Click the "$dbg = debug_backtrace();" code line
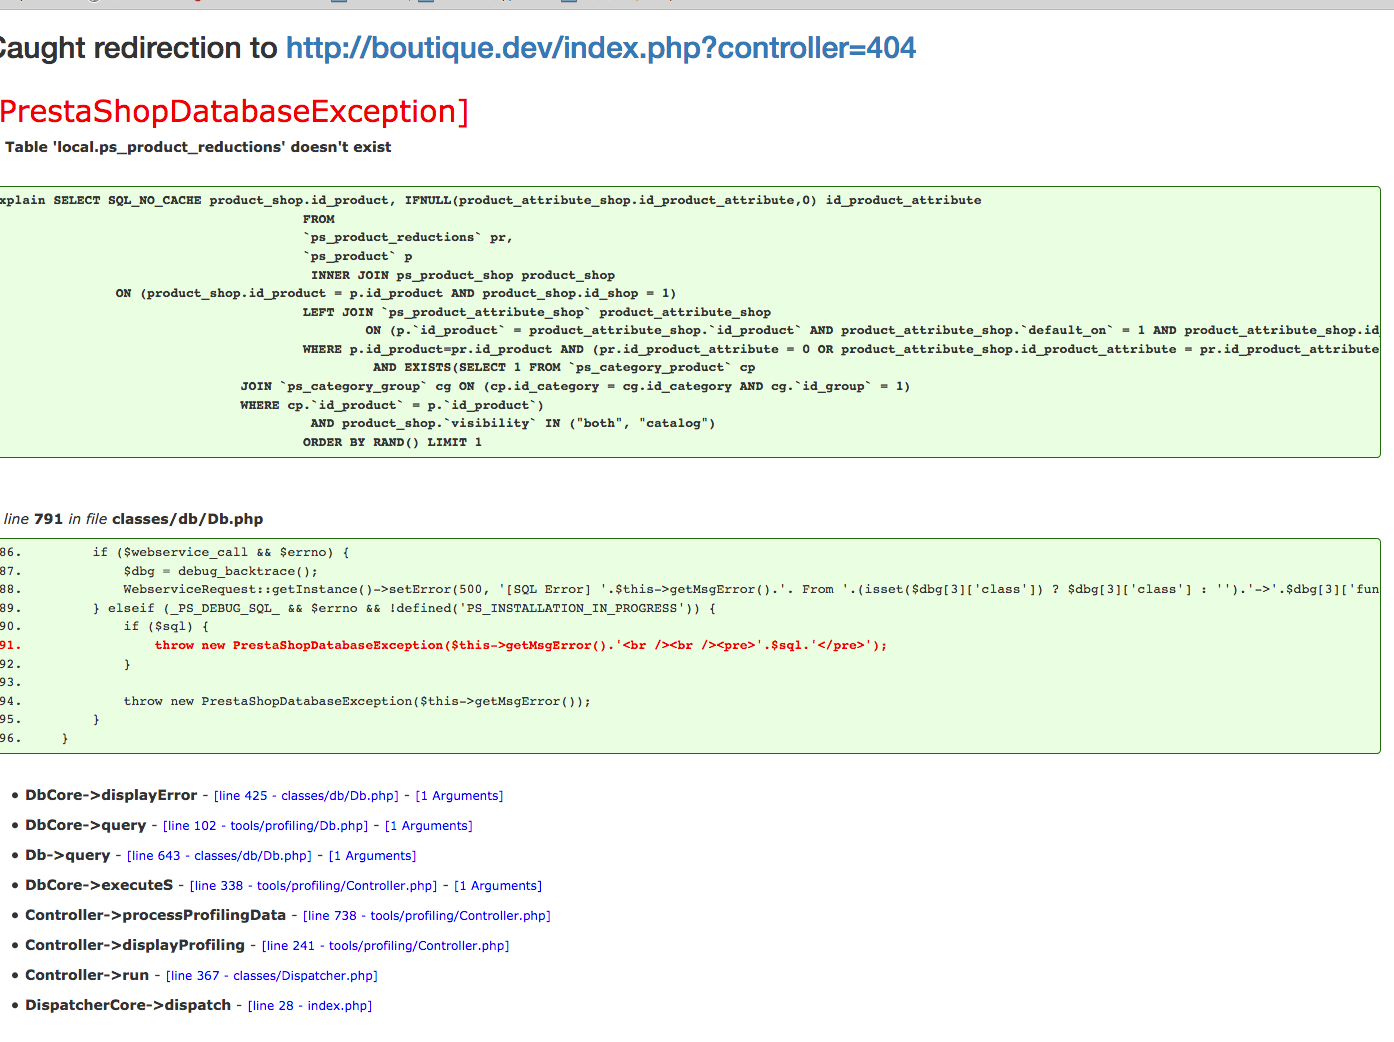This screenshot has height=1042, width=1394. (221, 571)
